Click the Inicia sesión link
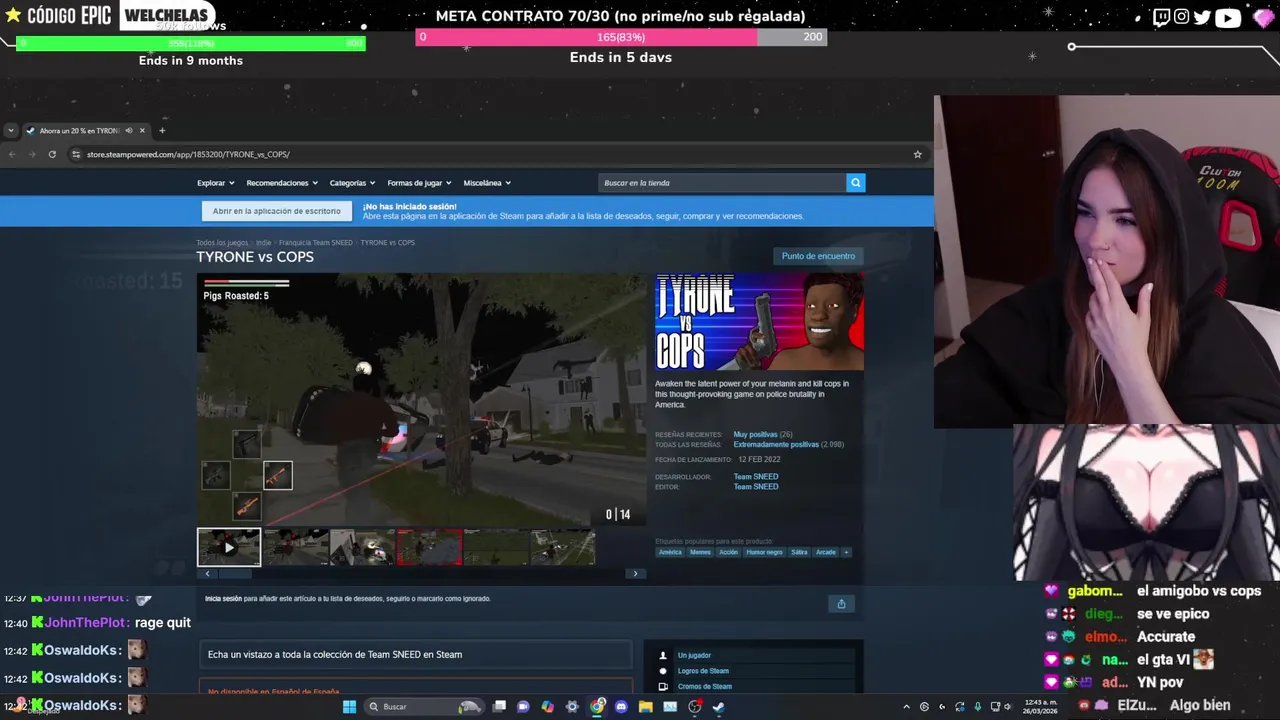The height and width of the screenshot is (720, 1280). (223, 598)
